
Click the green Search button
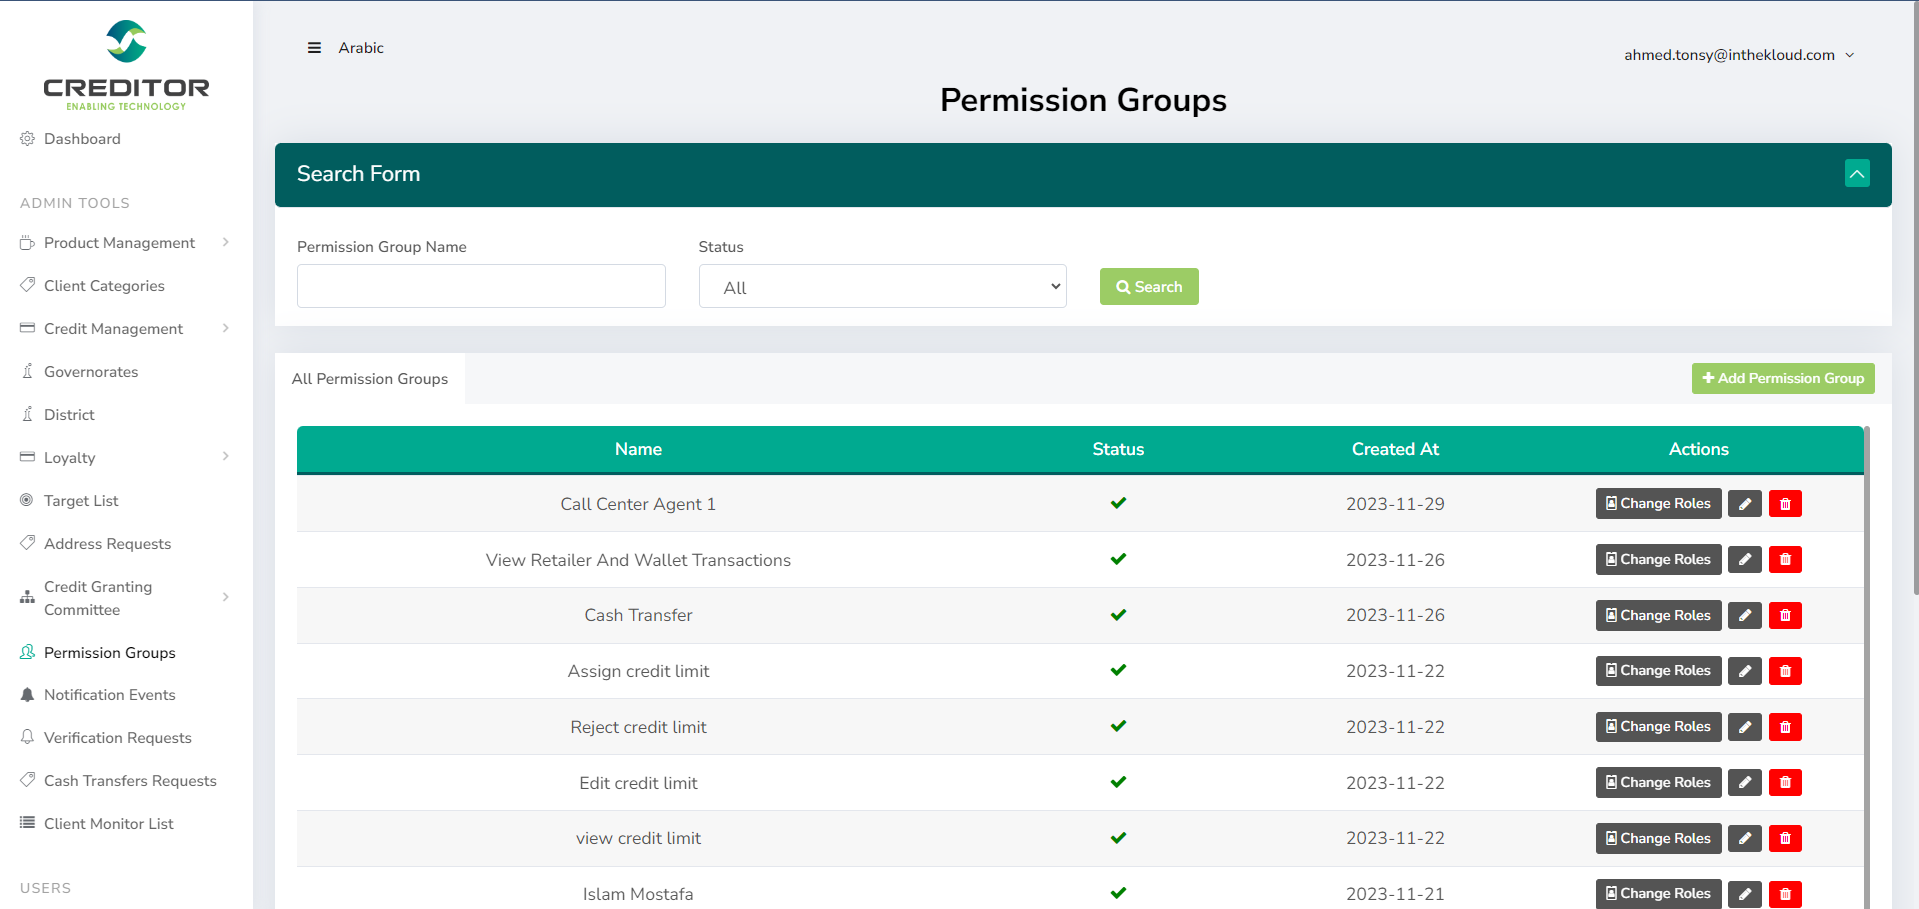pos(1148,287)
